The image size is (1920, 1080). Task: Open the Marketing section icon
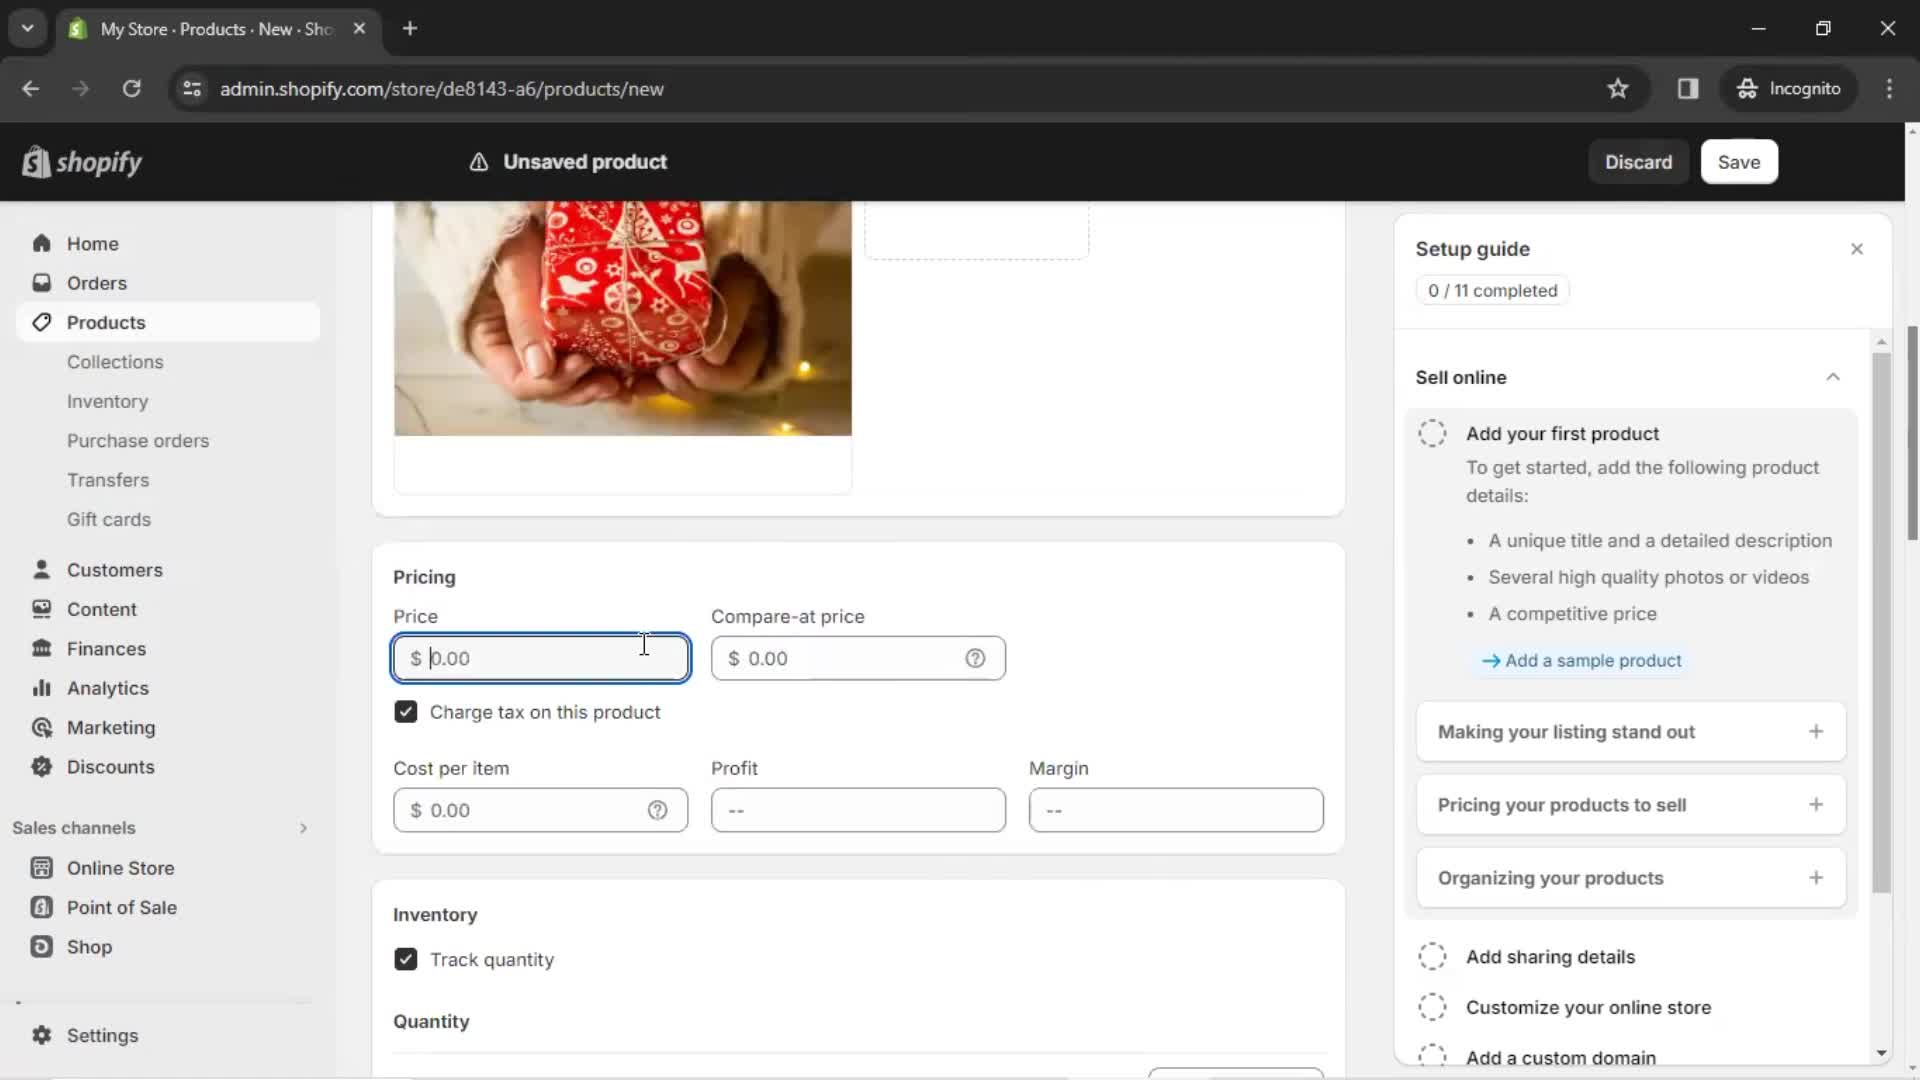[41, 727]
